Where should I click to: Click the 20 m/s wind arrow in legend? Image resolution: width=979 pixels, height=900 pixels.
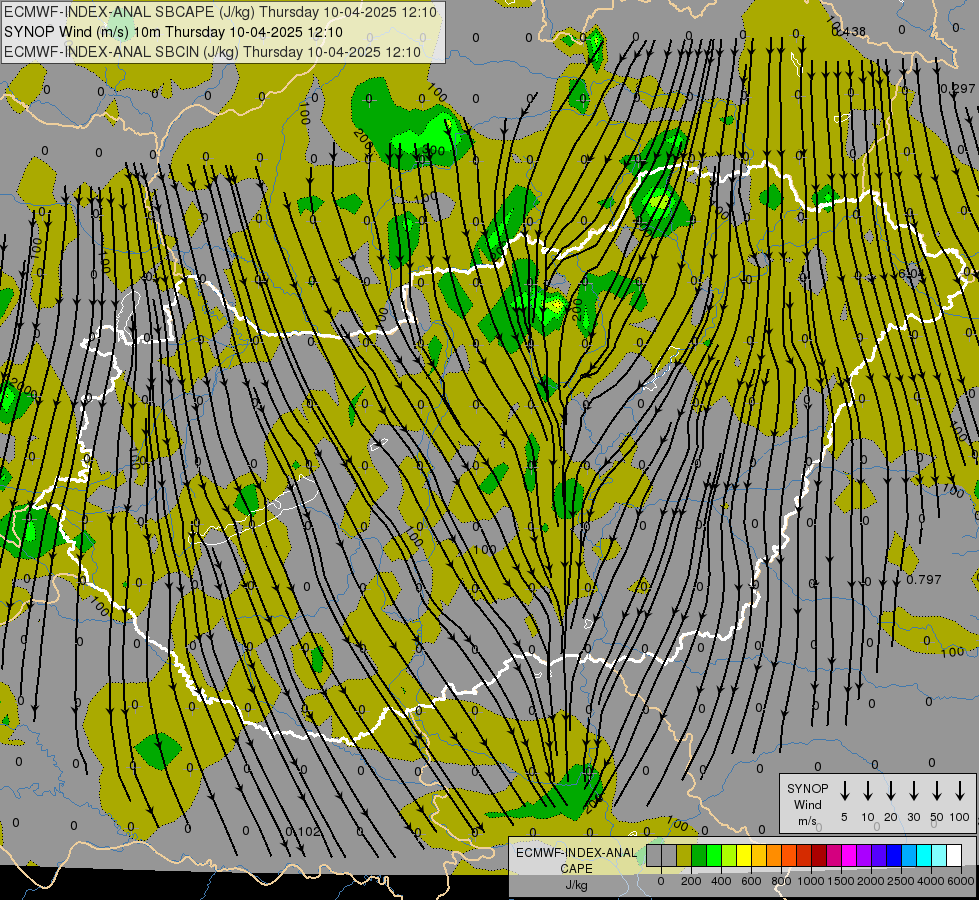tap(891, 791)
